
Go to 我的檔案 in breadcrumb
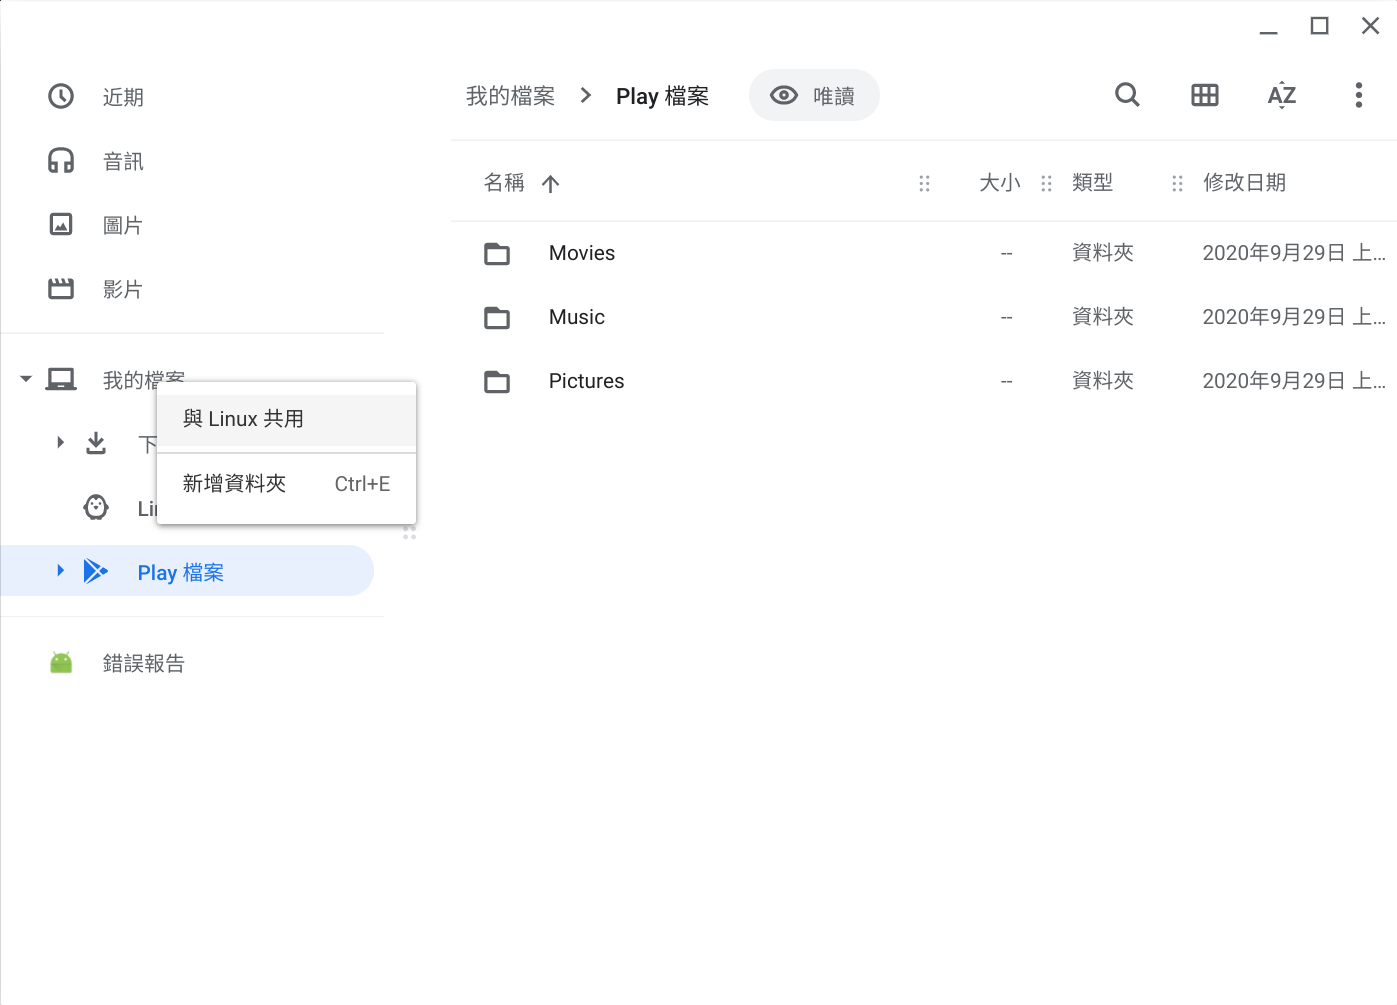pos(510,96)
